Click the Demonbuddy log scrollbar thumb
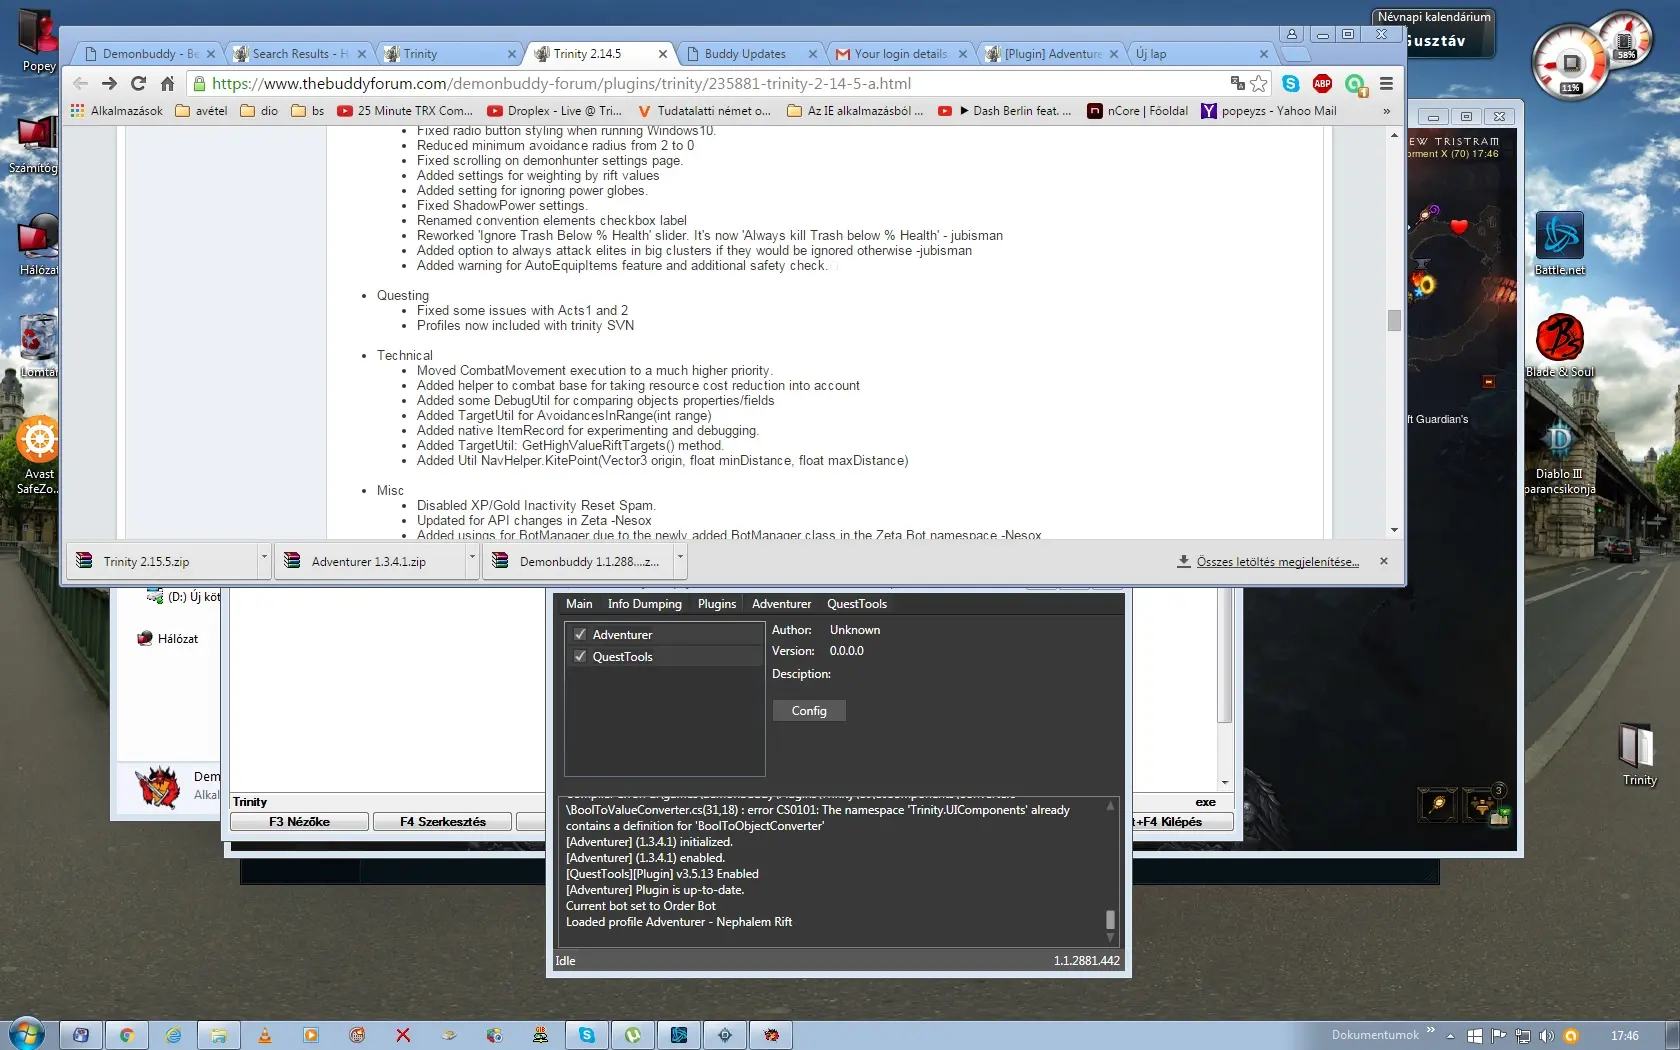Viewport: 1680px width, 1050px height. click(x=1110, y=919)
